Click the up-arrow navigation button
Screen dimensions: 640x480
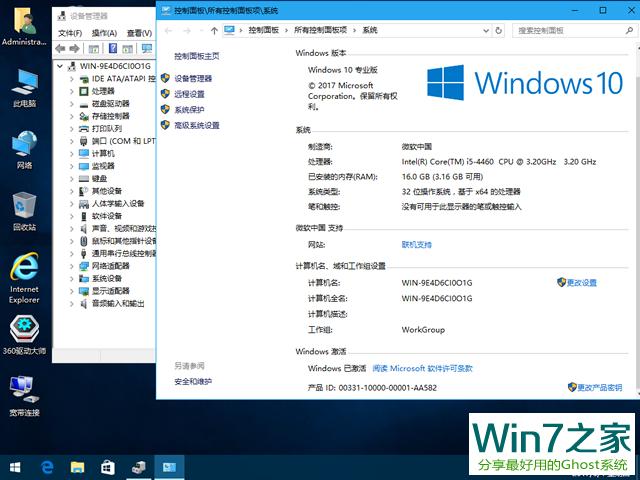(214, 31)
